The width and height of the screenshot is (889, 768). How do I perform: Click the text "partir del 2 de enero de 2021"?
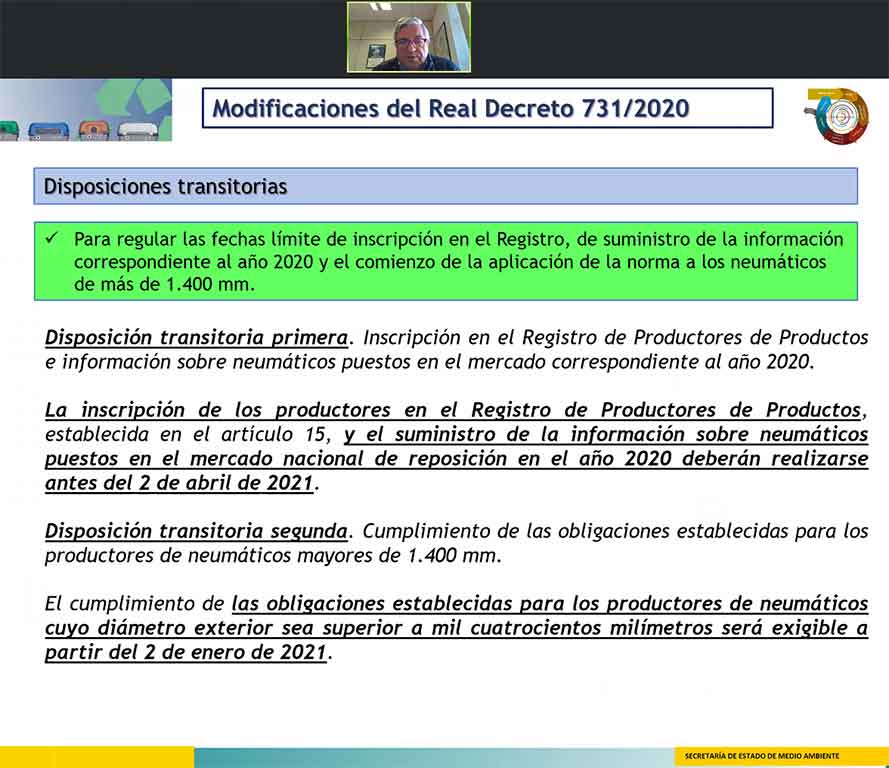186,652
